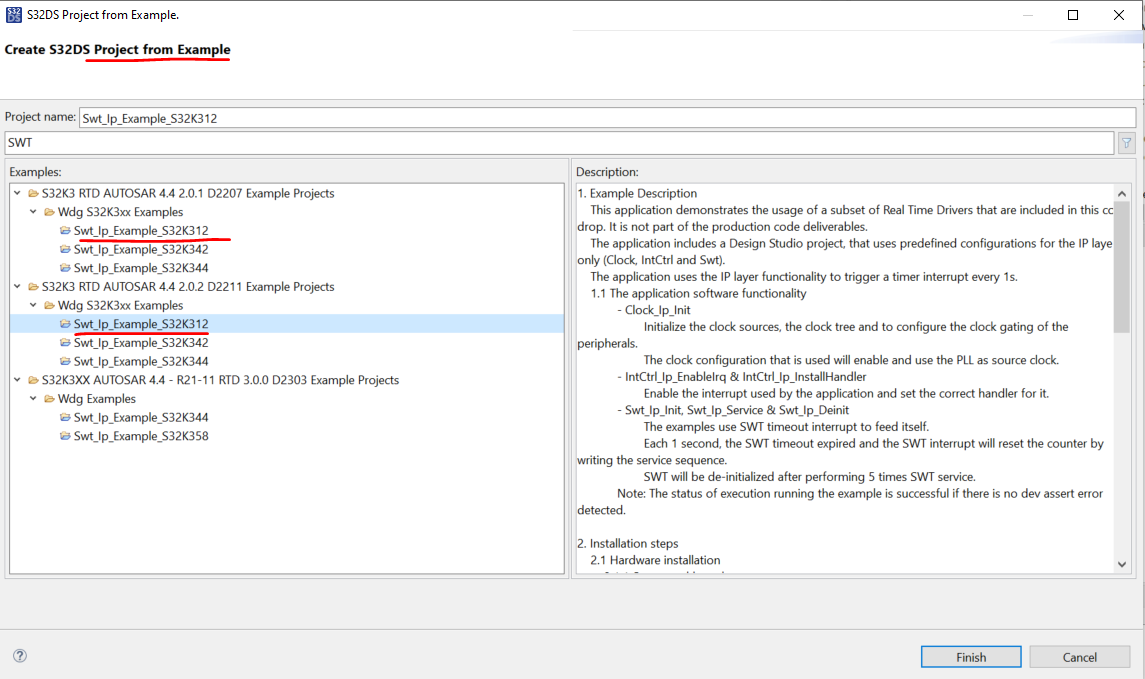The height and width of the screenshot is (679, 1145).
Task: Collapse the S32K3 RTD AUTOSAR 4.4 2.0.2 D2211 node
Action: pos(18,286)
